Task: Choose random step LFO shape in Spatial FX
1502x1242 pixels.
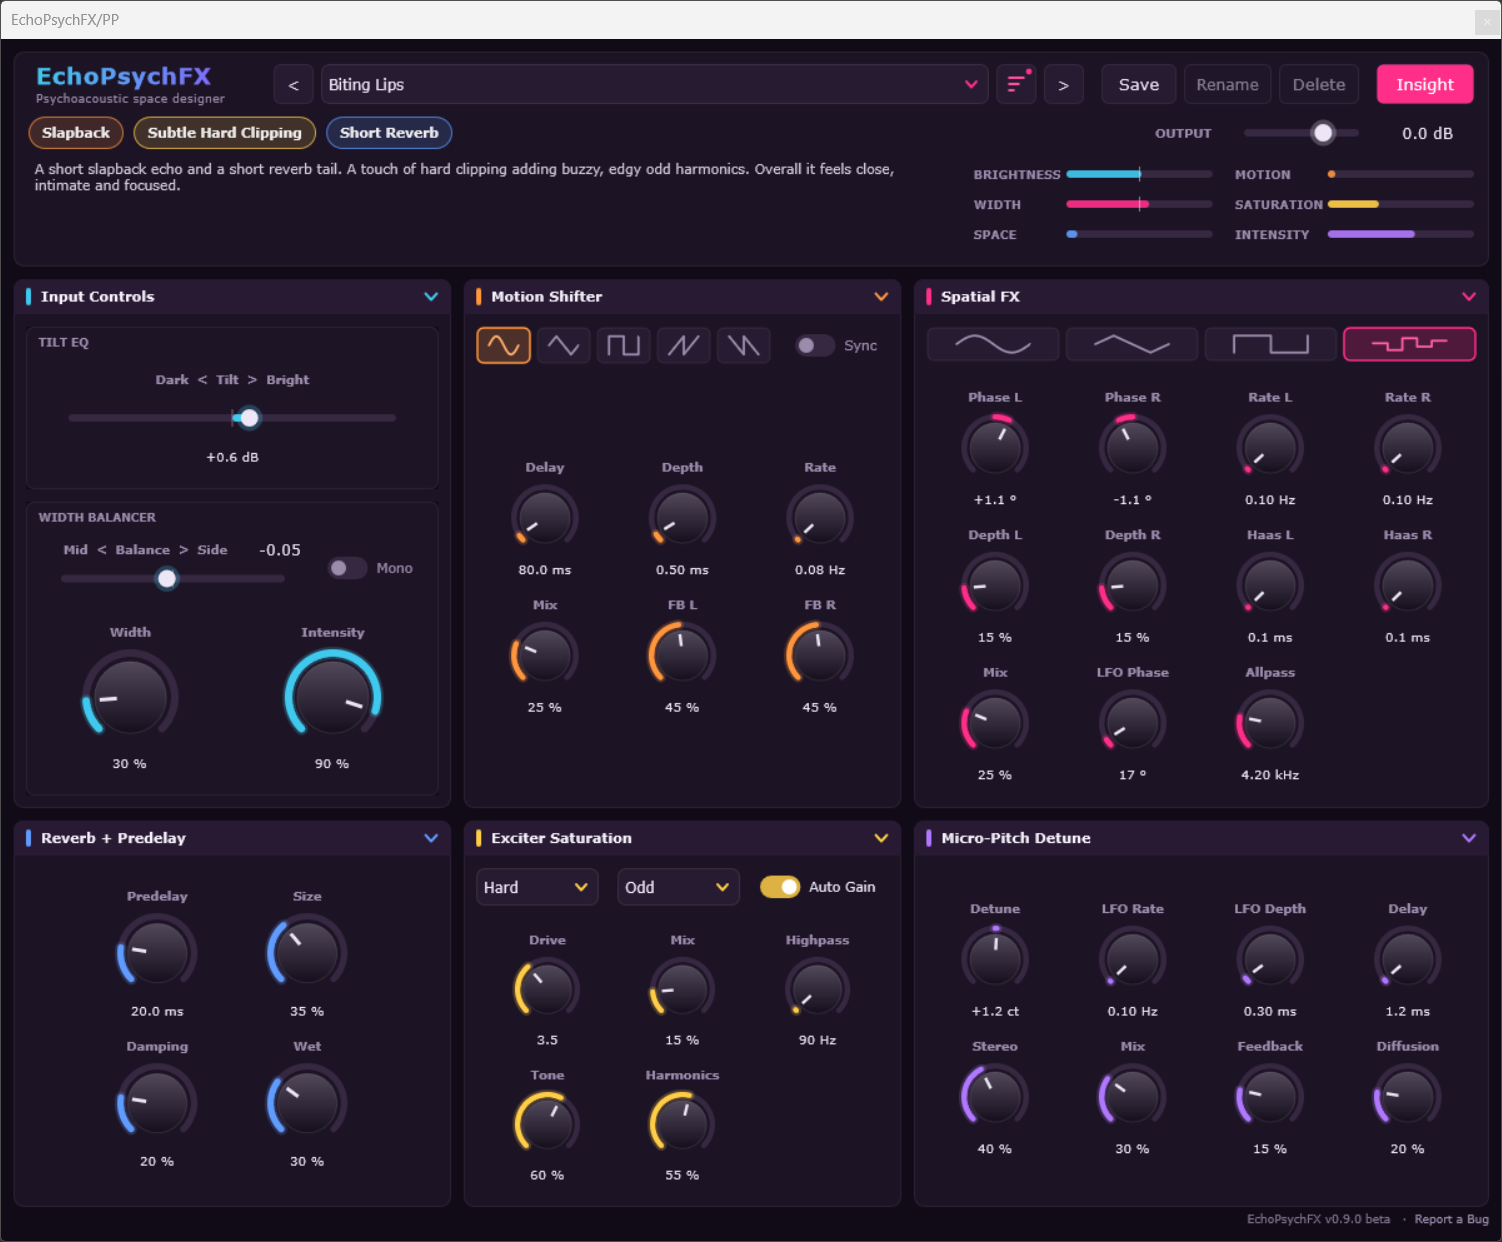Action: (1409, 344)
